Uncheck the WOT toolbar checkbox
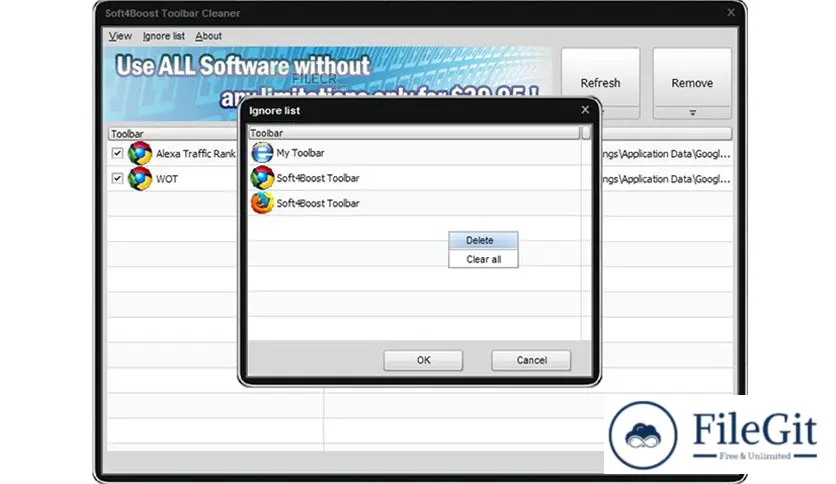This screenshot has height=484, width=836. pyautogui.click(x=117, y=178)
